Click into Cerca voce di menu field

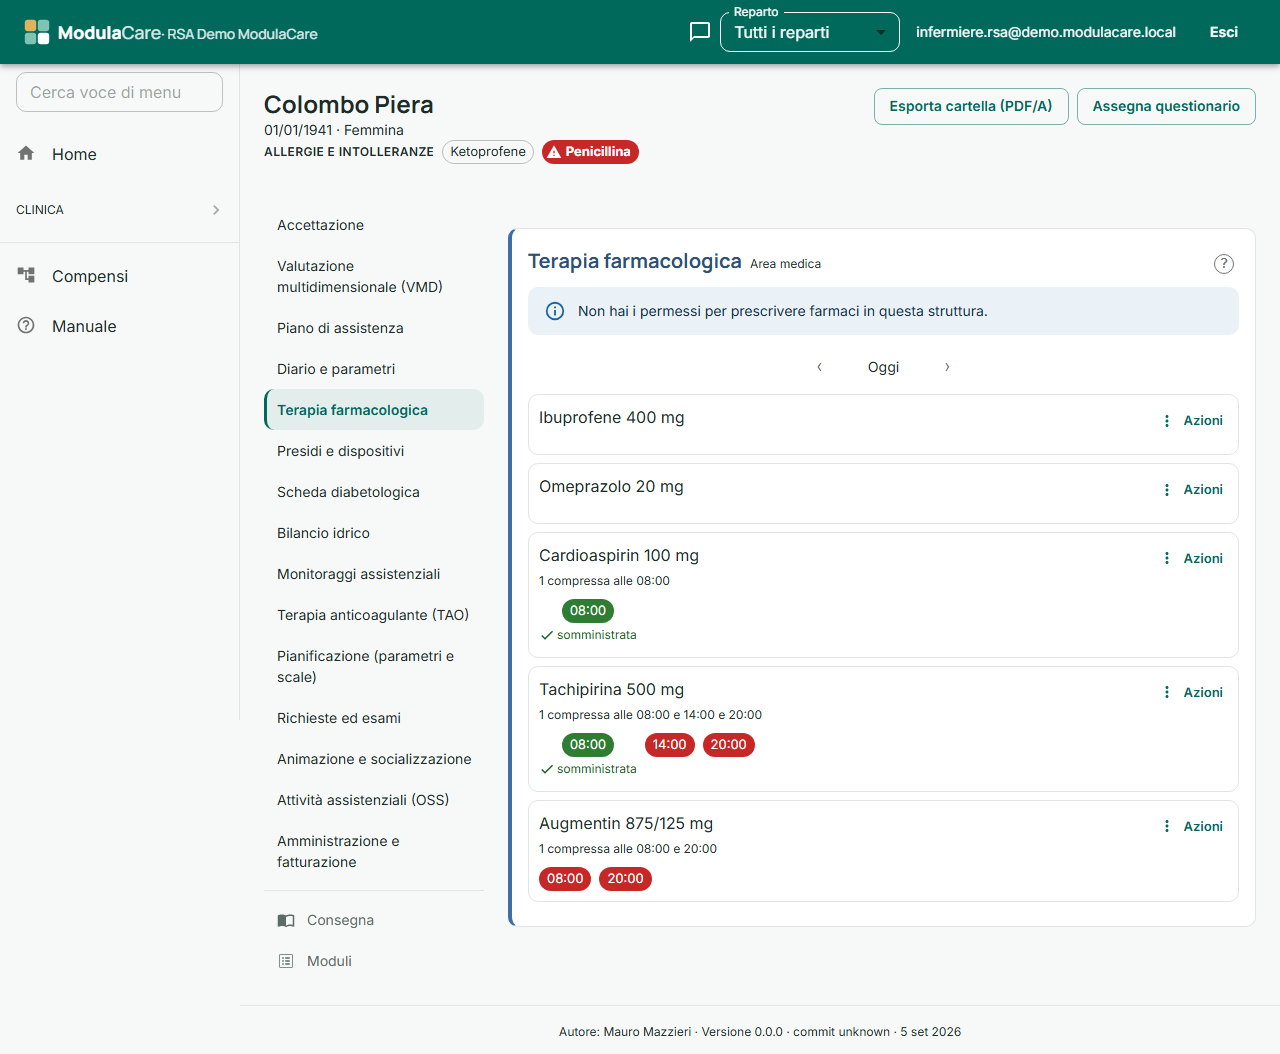point(119,92)
